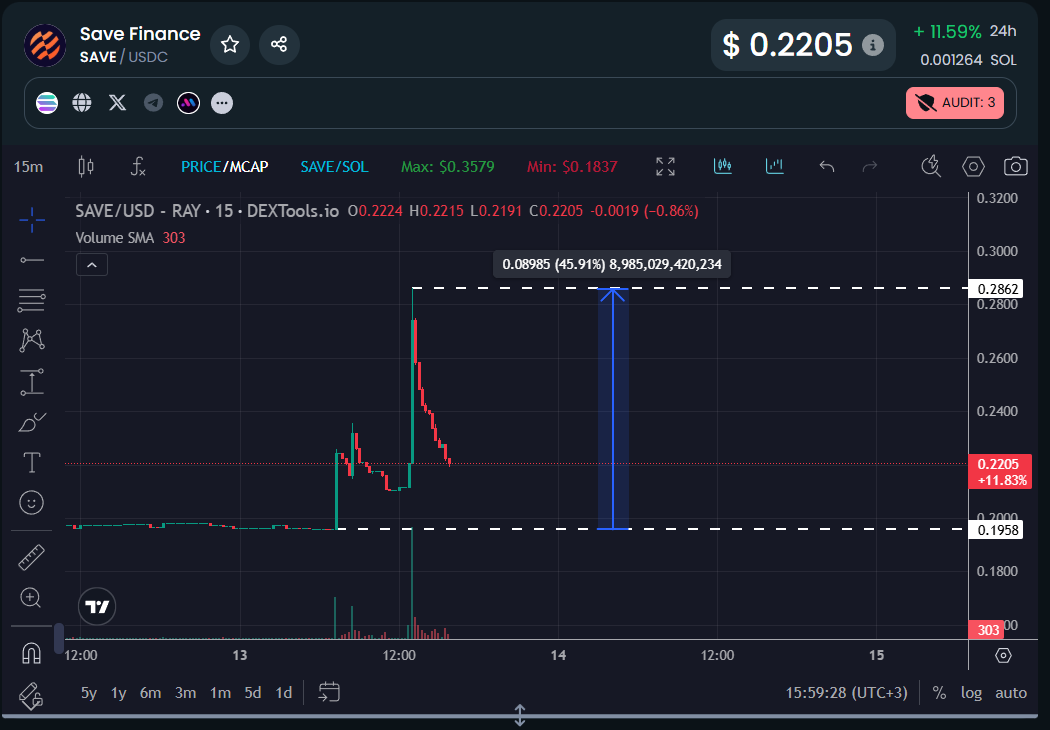Viewport: 1050px width, 730px height.
Task: Select the 1m time range
Action: coord(220,692)
